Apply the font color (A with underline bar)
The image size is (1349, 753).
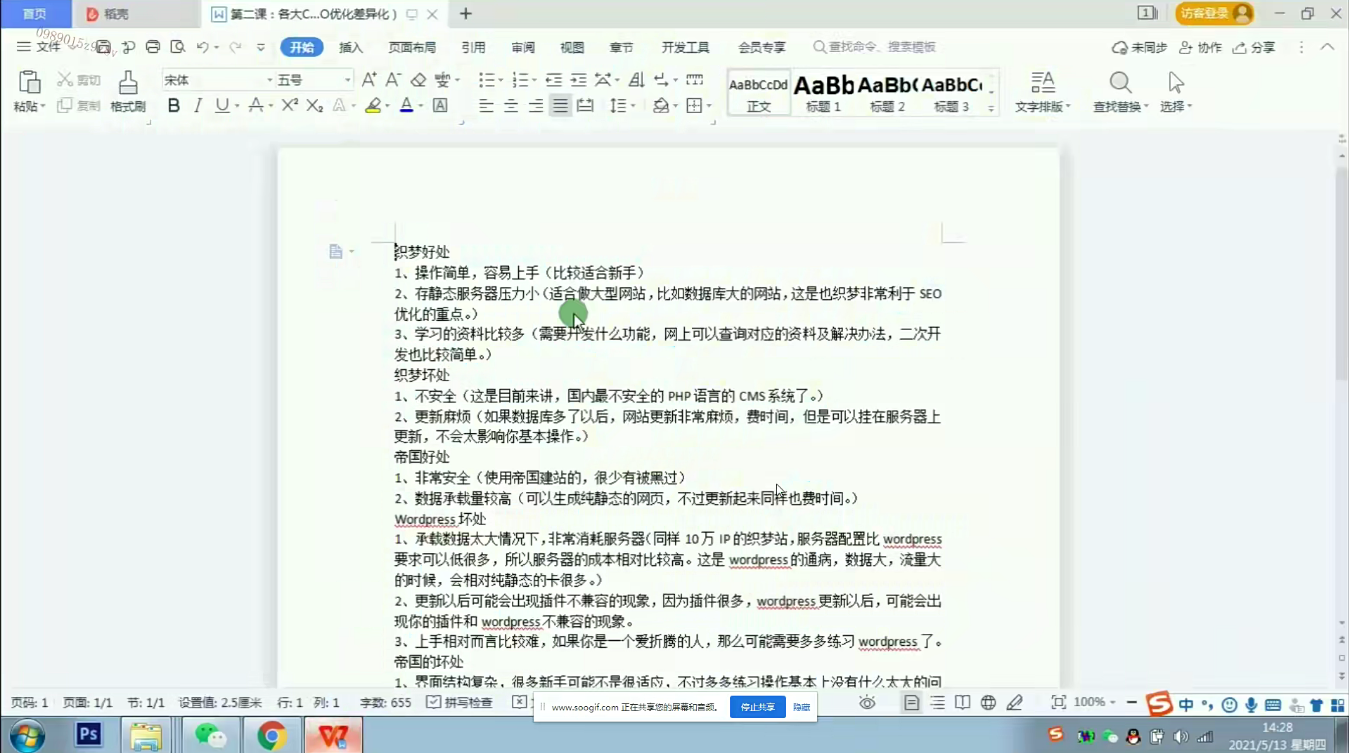pos(406,106)
